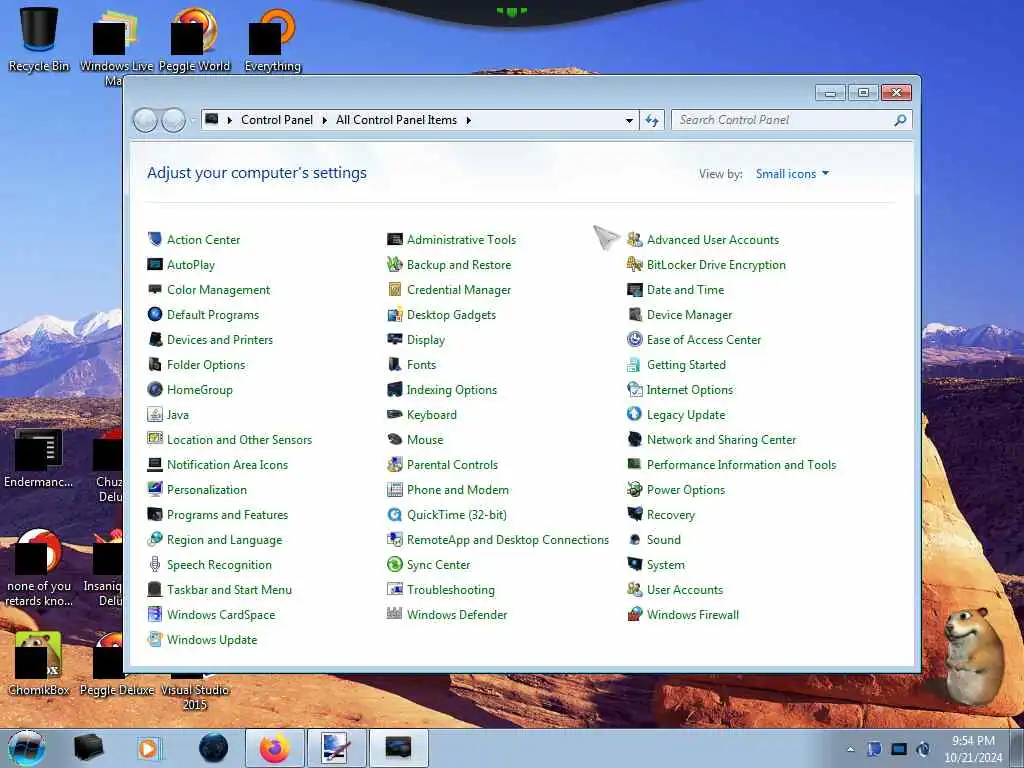Open the Power Options icon
The image size is (1024, 768).
click(x=635, y=489)
